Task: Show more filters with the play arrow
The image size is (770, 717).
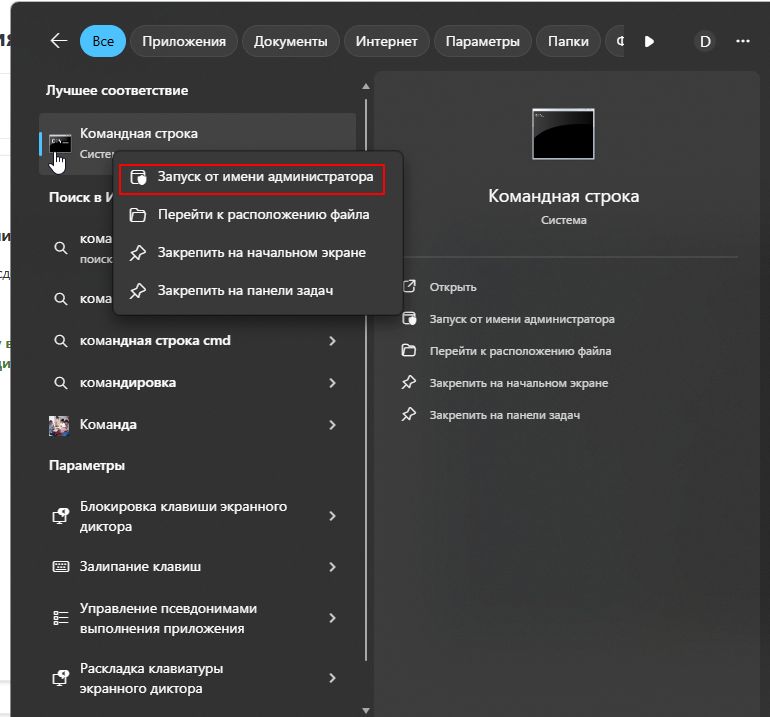Action: tap(649, 42)
